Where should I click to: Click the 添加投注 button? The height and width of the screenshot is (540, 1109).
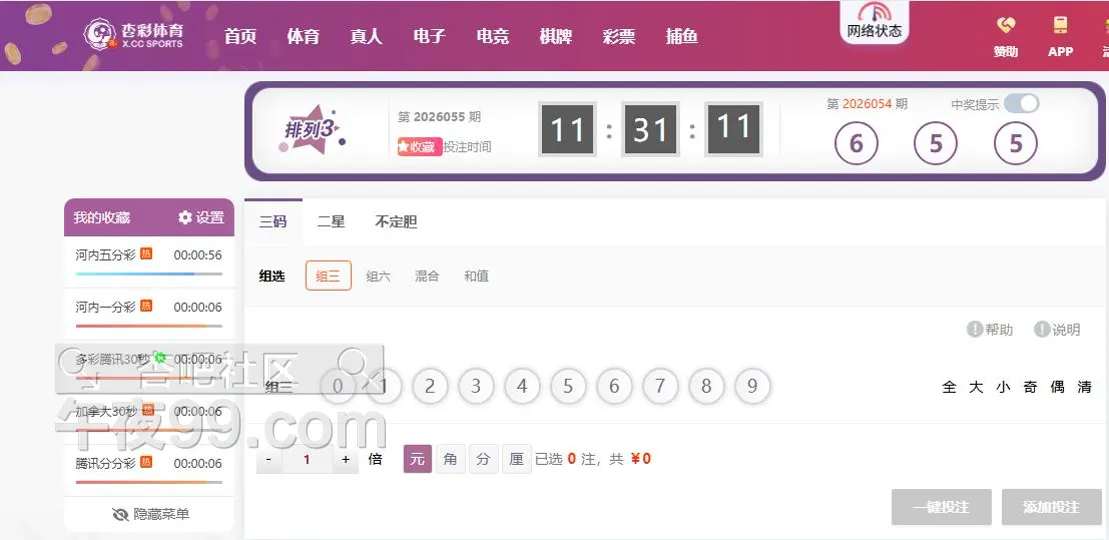(1051, 507)
